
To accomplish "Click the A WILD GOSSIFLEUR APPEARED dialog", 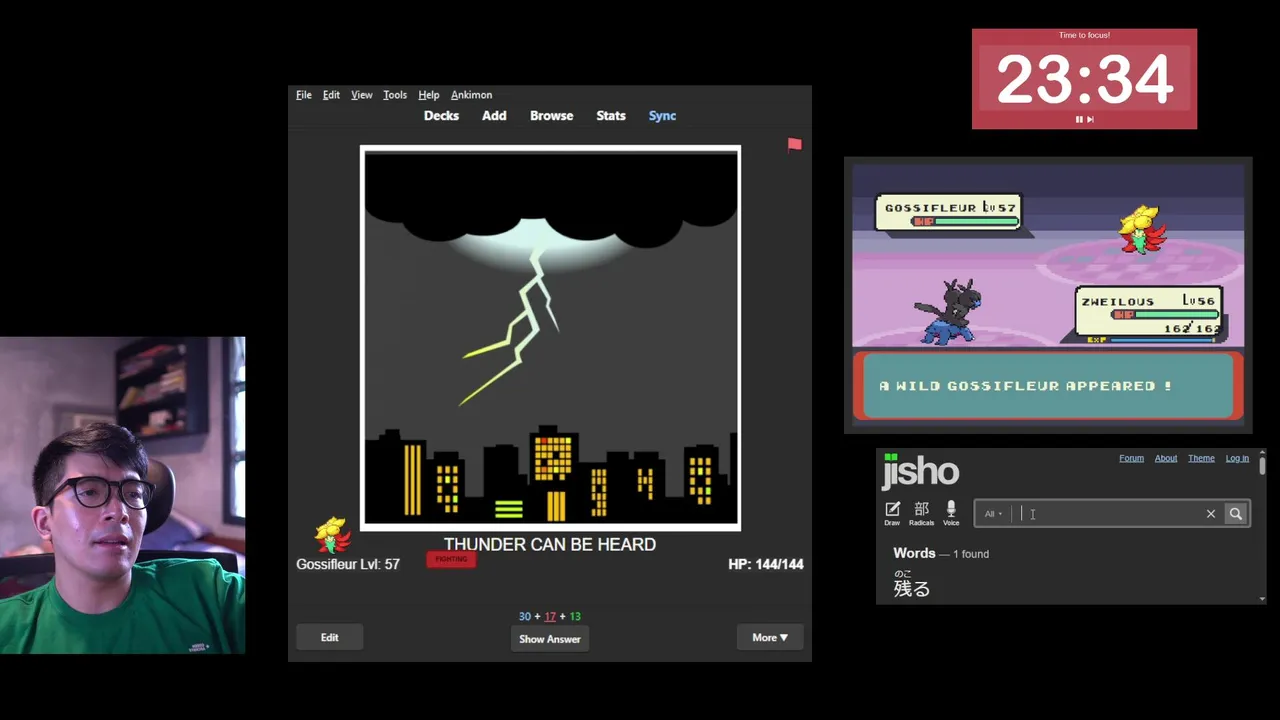I will 1048,386.
